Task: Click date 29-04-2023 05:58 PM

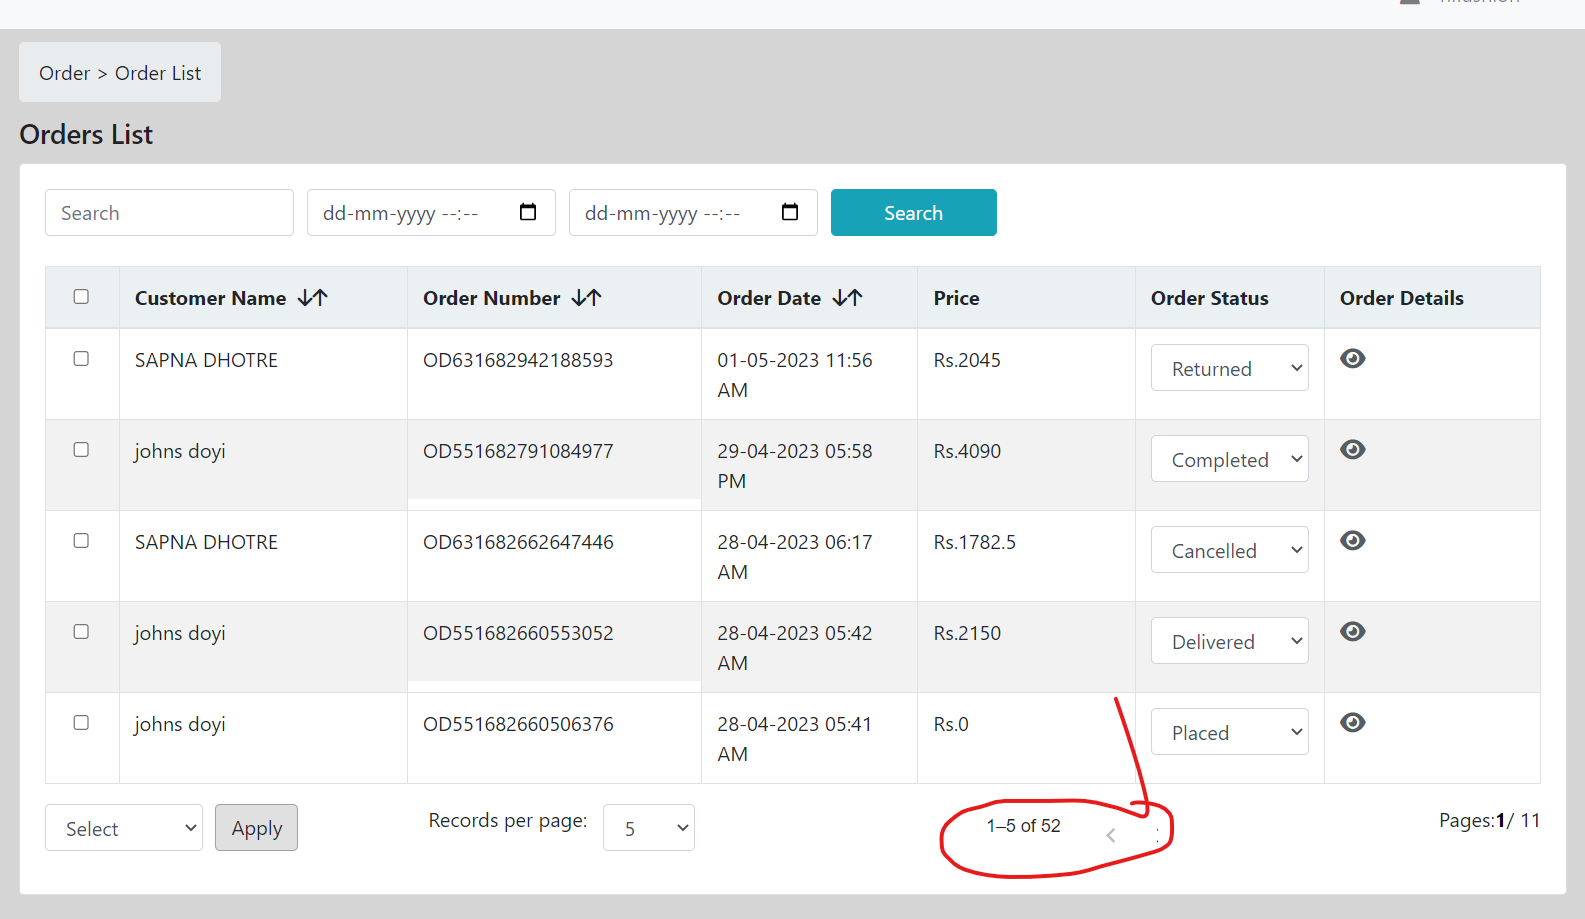Action: coord(795,466)
